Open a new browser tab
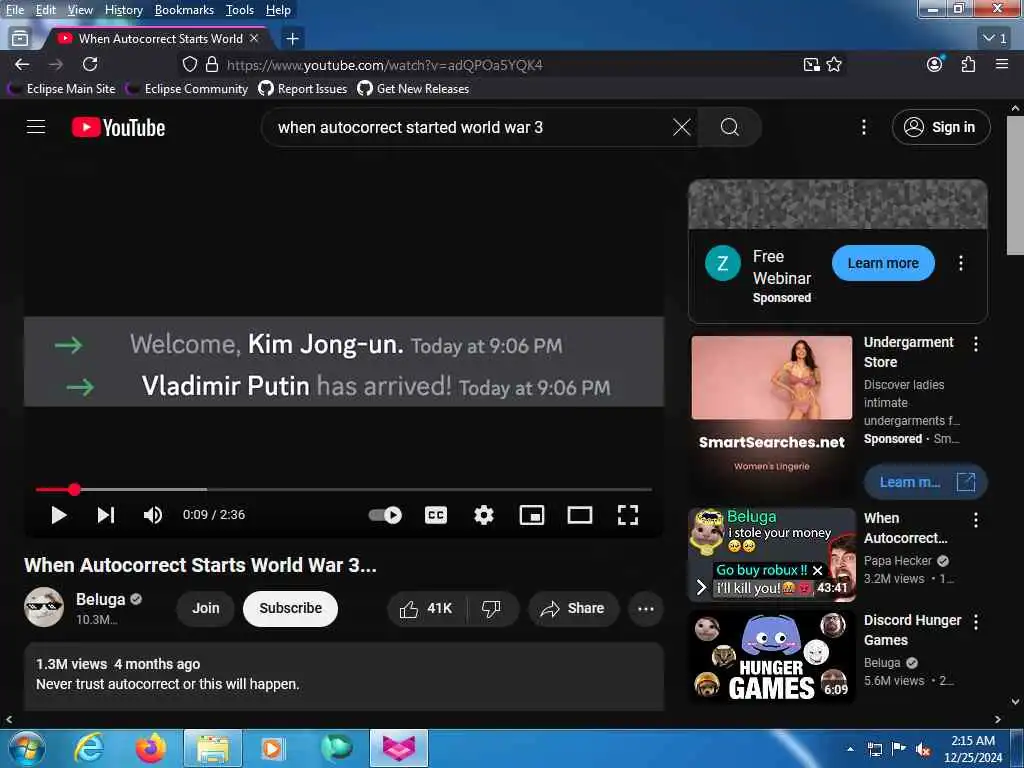The width and height of the screenshot is (1024, 768). tap(293, 39)
